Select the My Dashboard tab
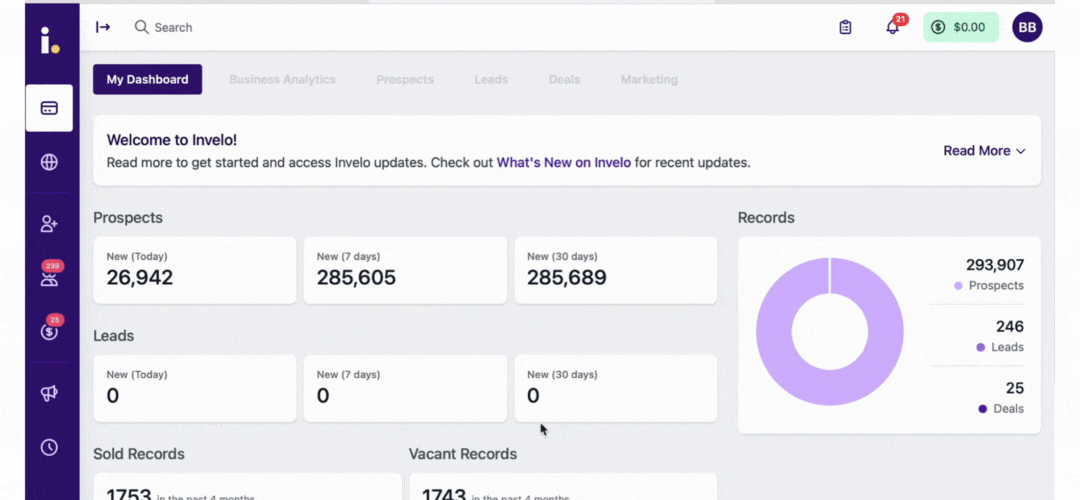 [147, 79]
